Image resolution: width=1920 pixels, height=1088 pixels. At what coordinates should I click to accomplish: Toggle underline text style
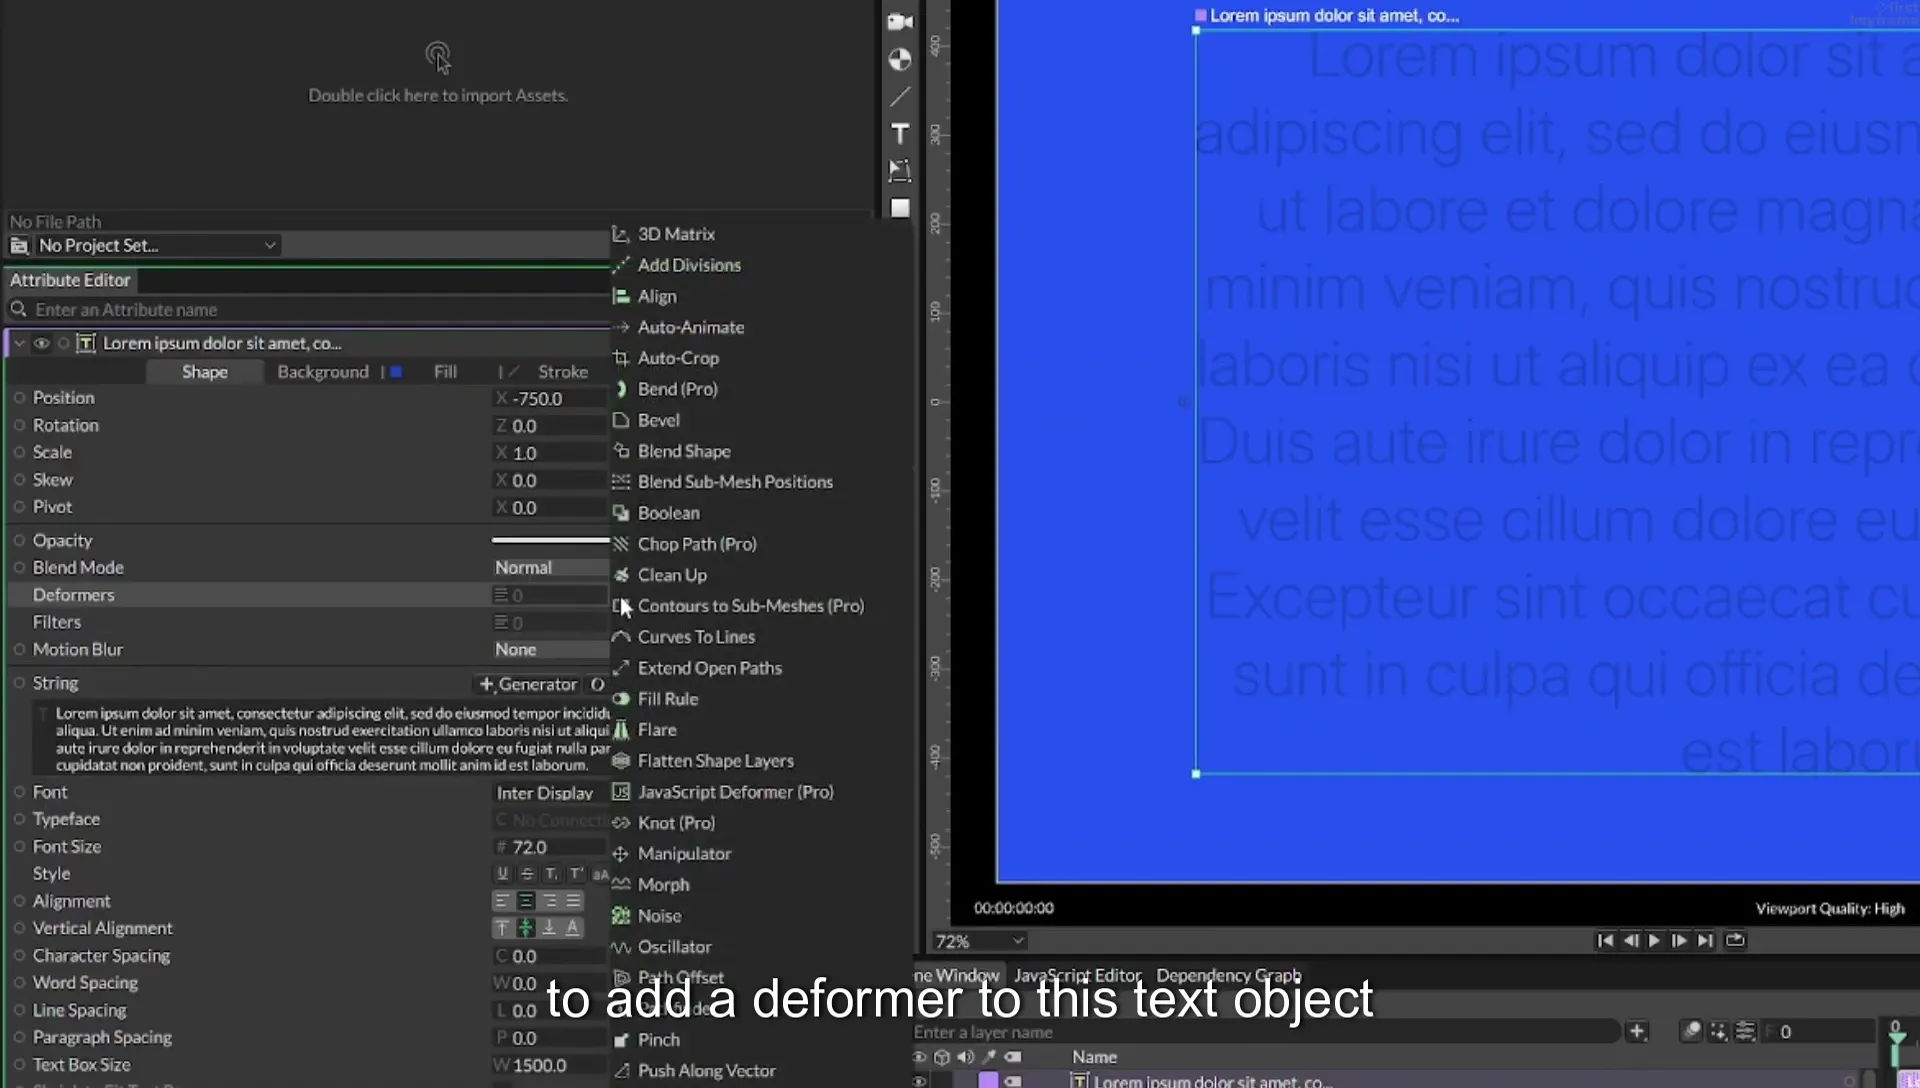(x=503, y=874)
